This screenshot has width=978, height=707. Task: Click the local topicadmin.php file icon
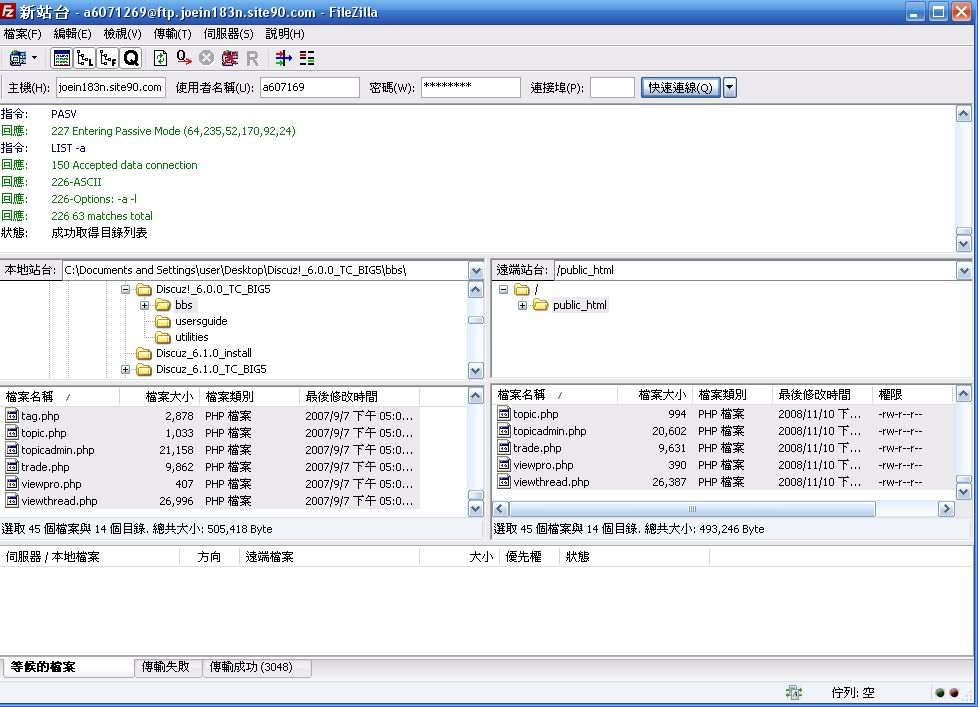click(12, 450)
